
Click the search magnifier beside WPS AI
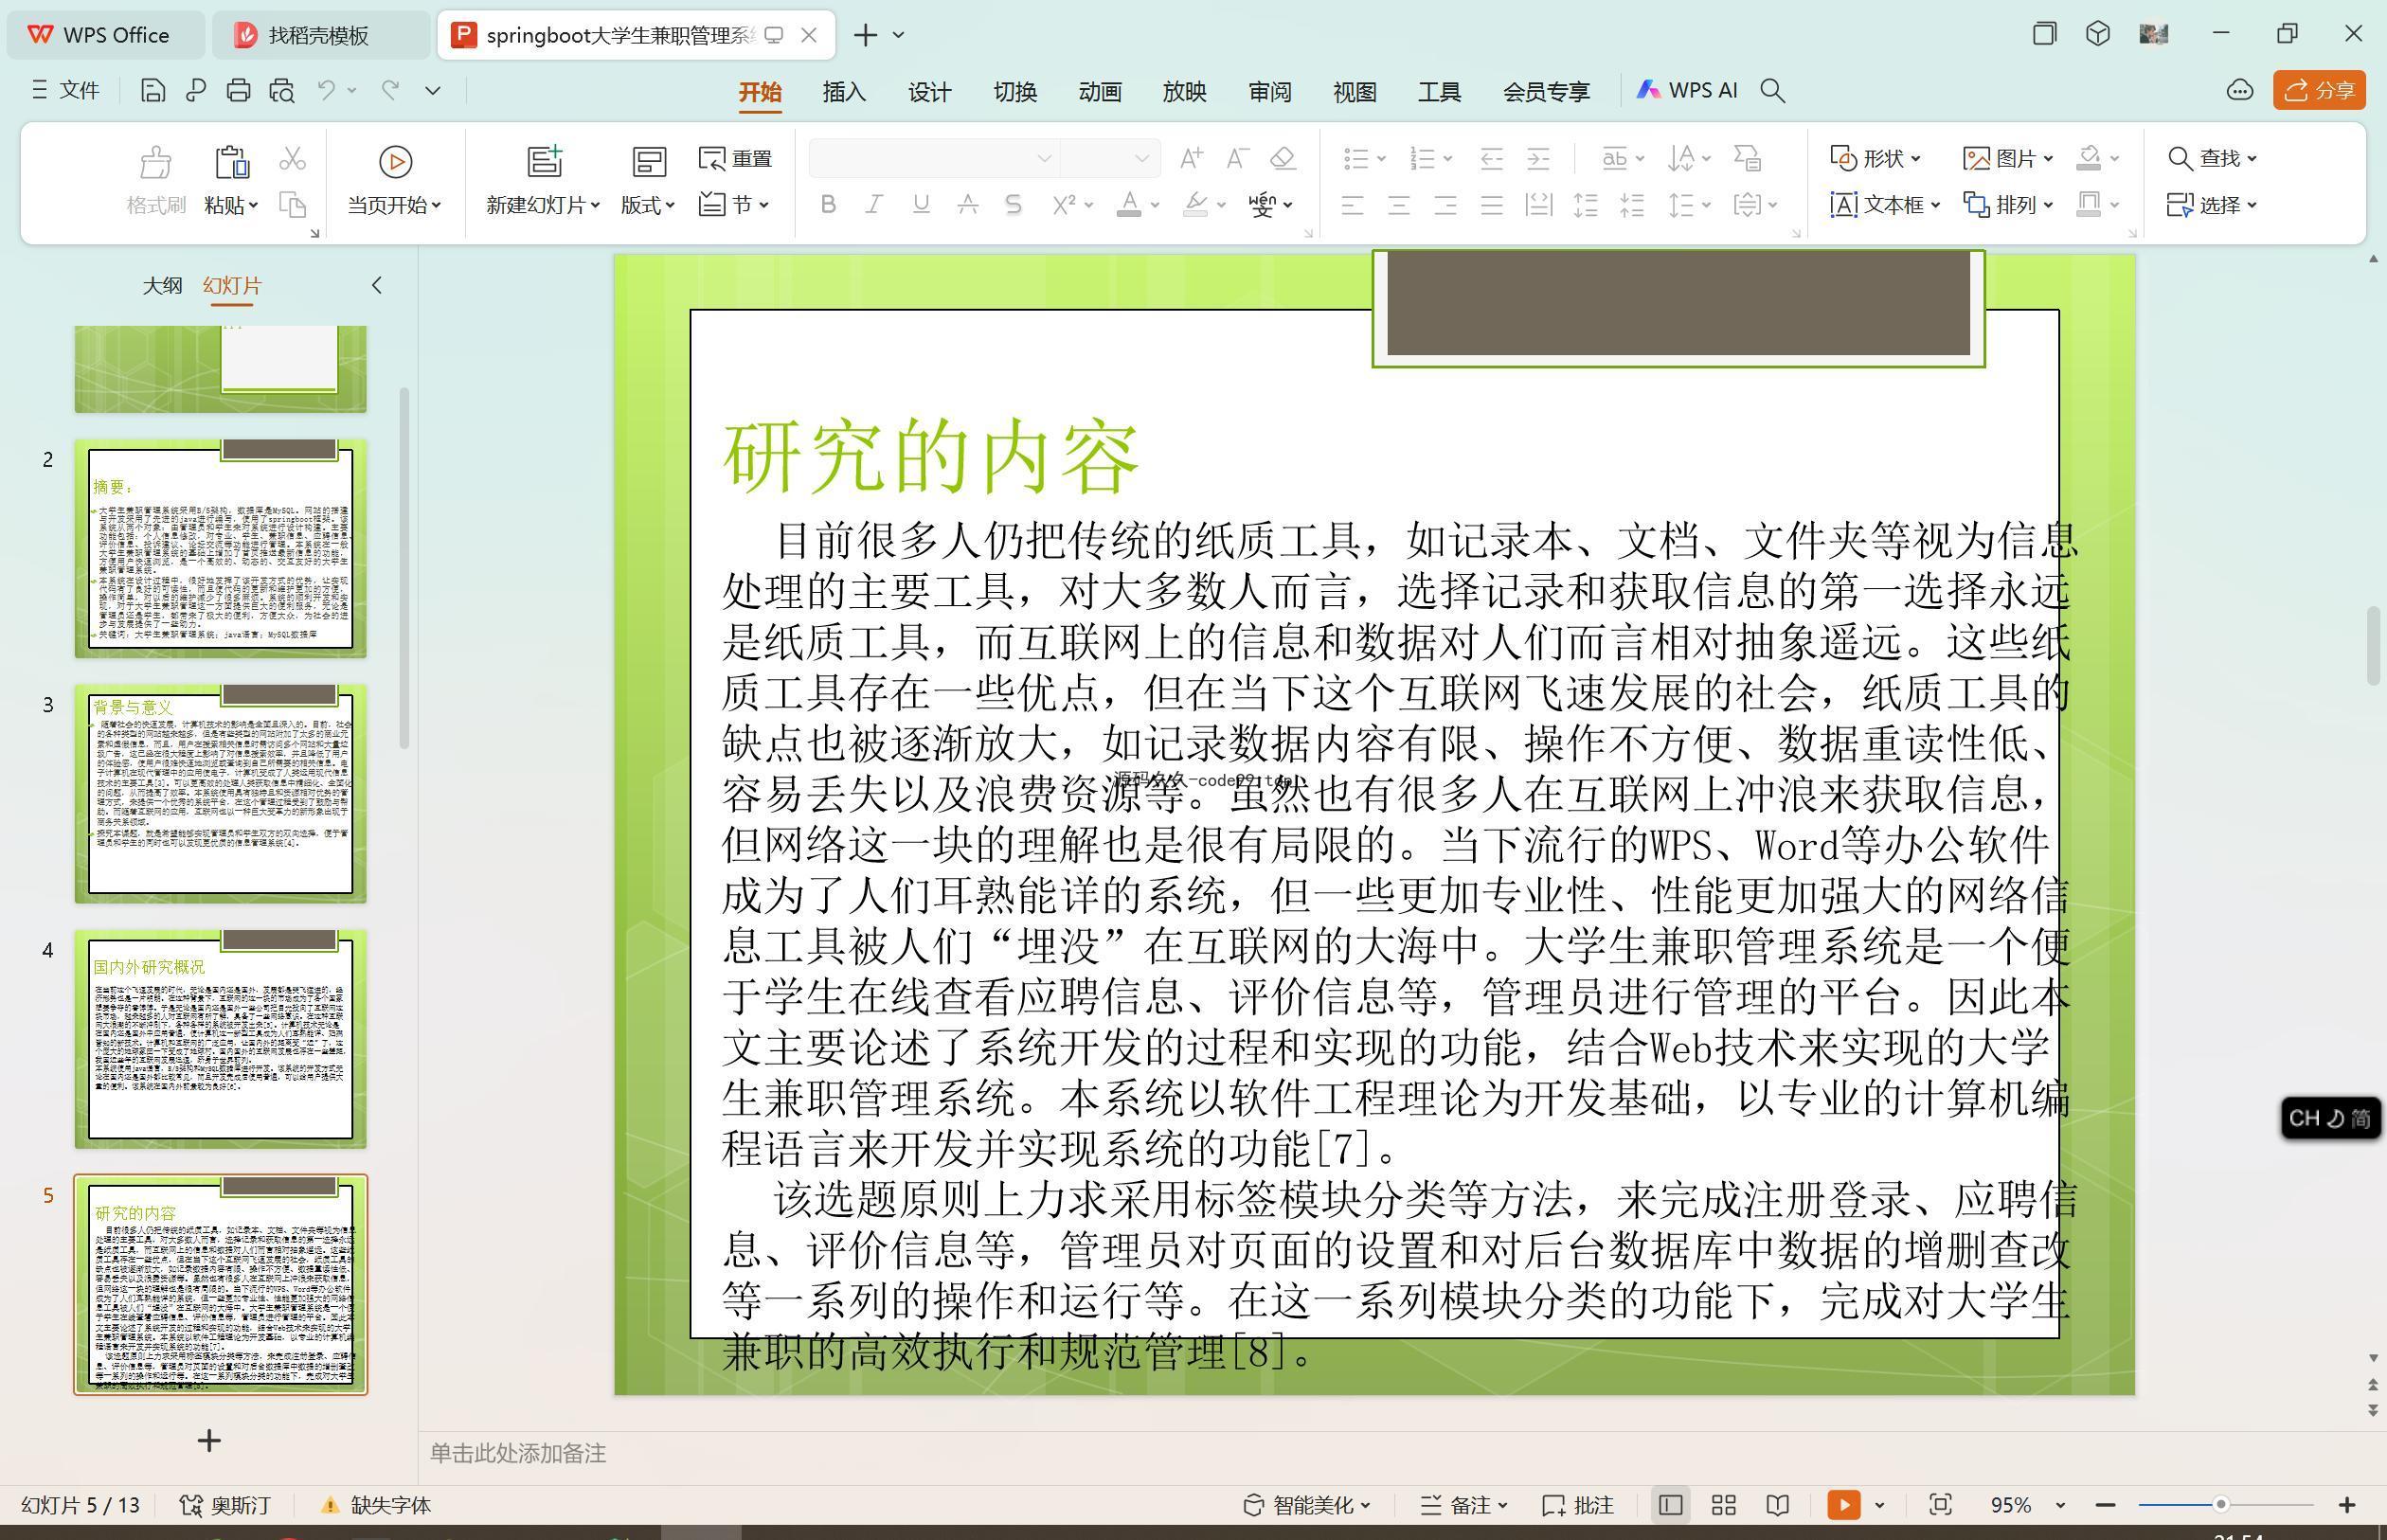click(1773, 91)
